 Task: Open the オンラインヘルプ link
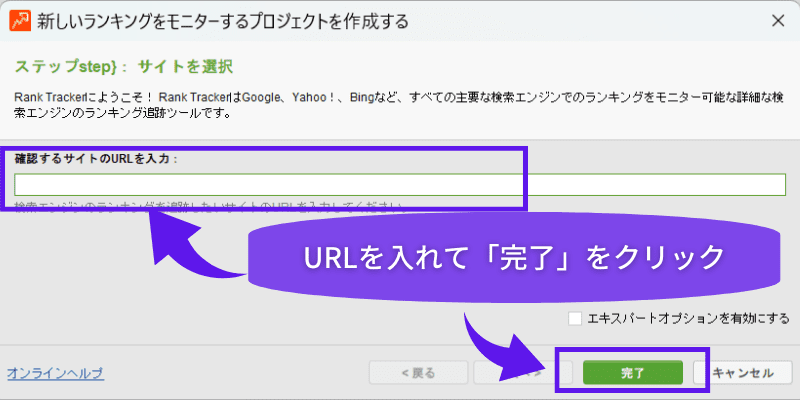[56, 373]
